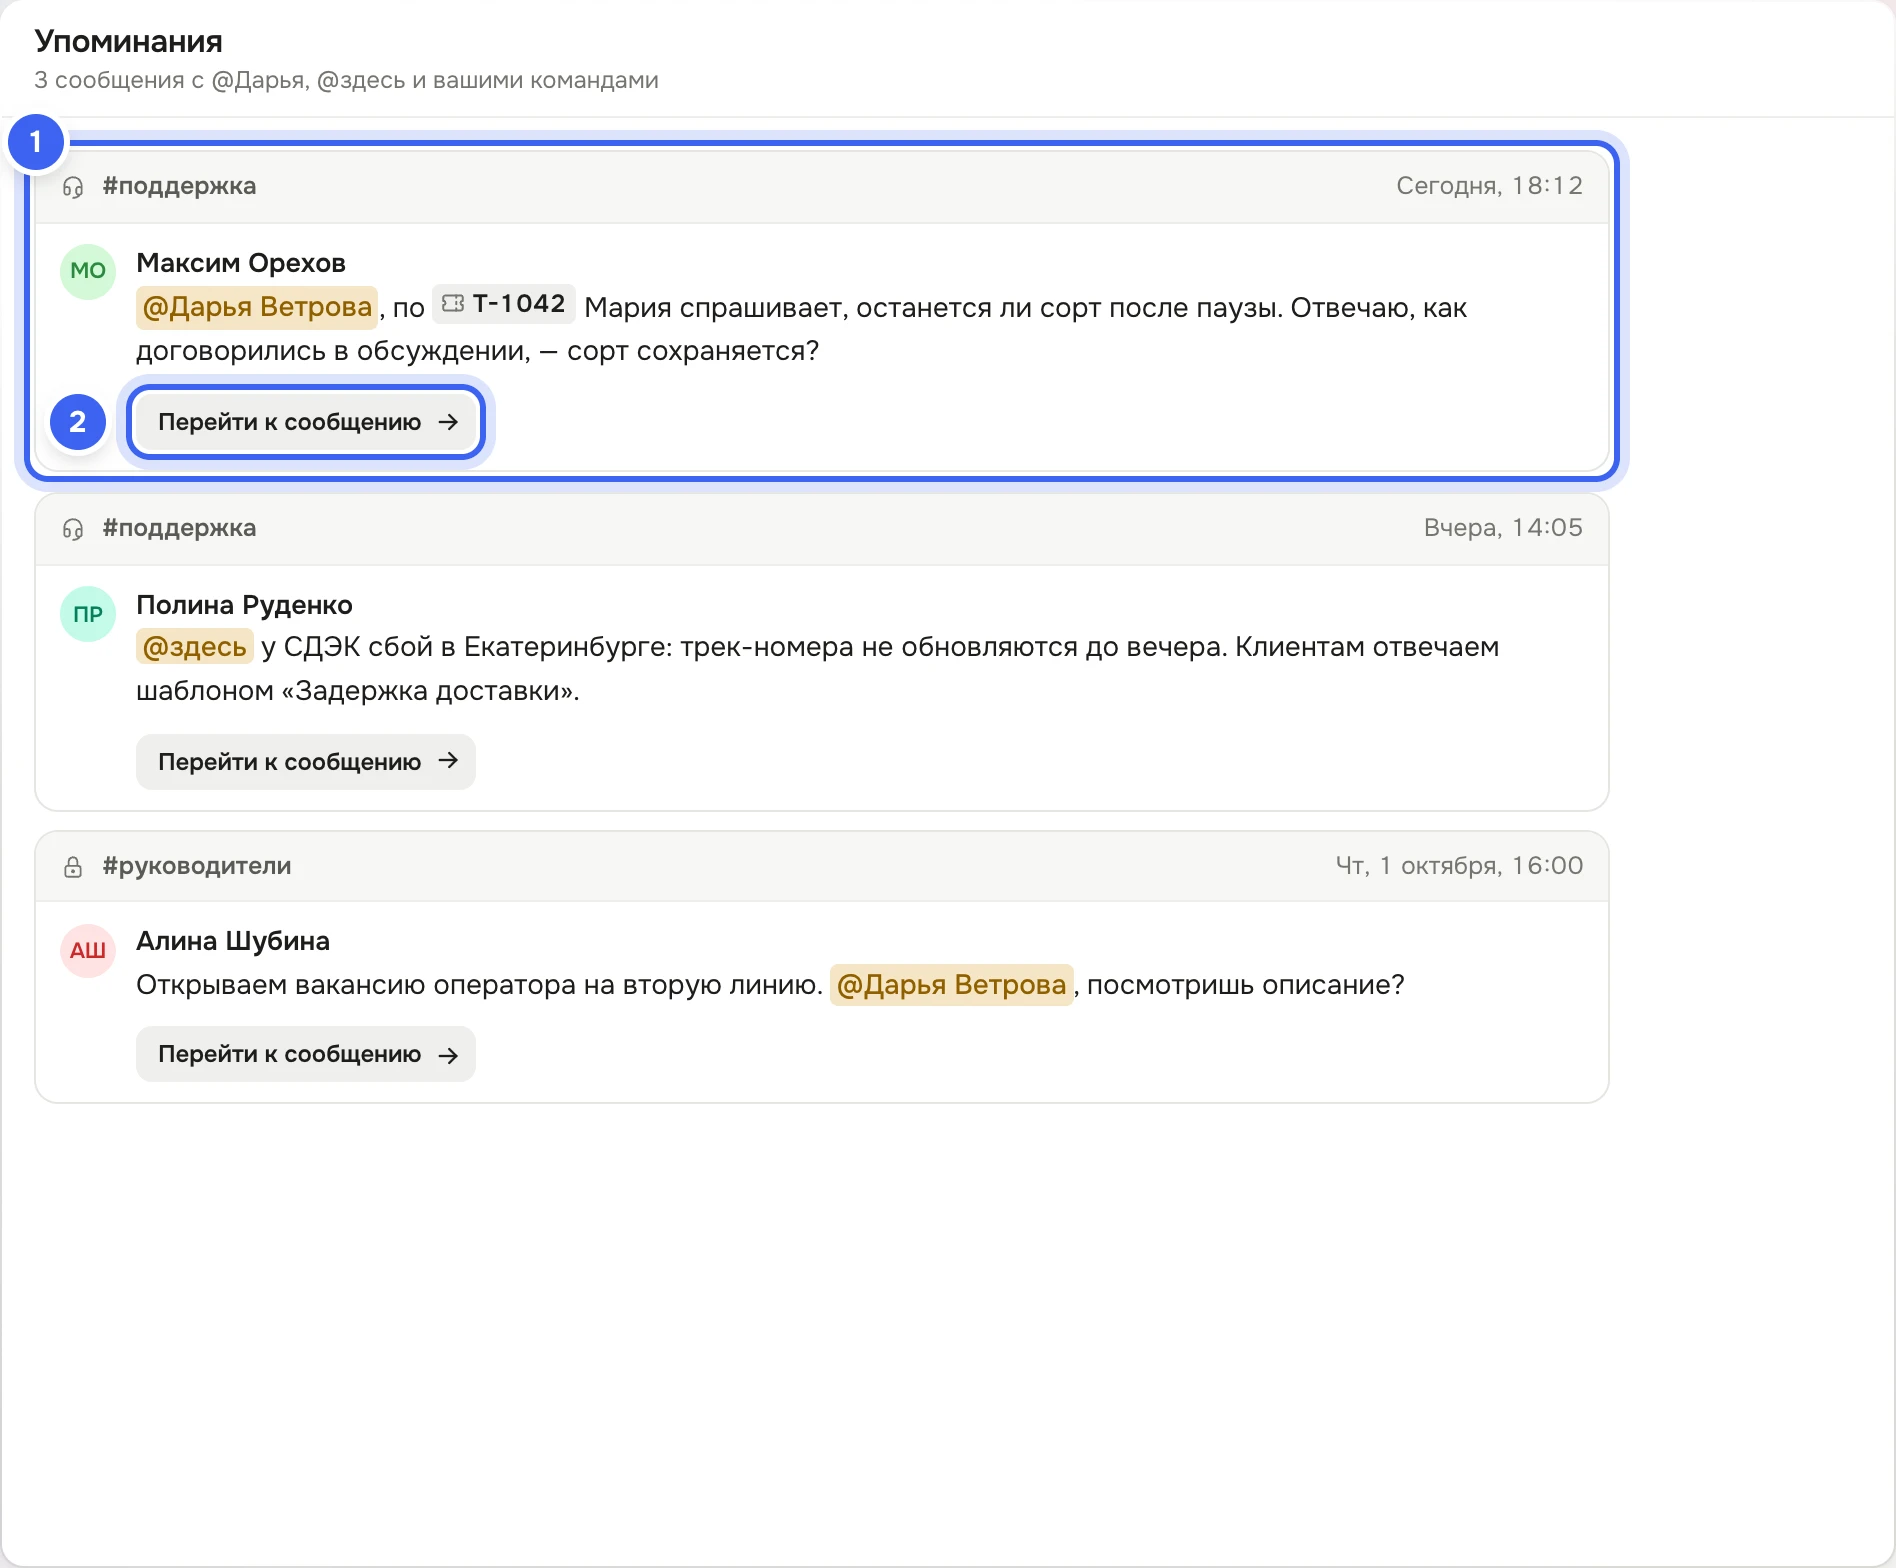Click headset icon on today's #поддержка card

73,187
